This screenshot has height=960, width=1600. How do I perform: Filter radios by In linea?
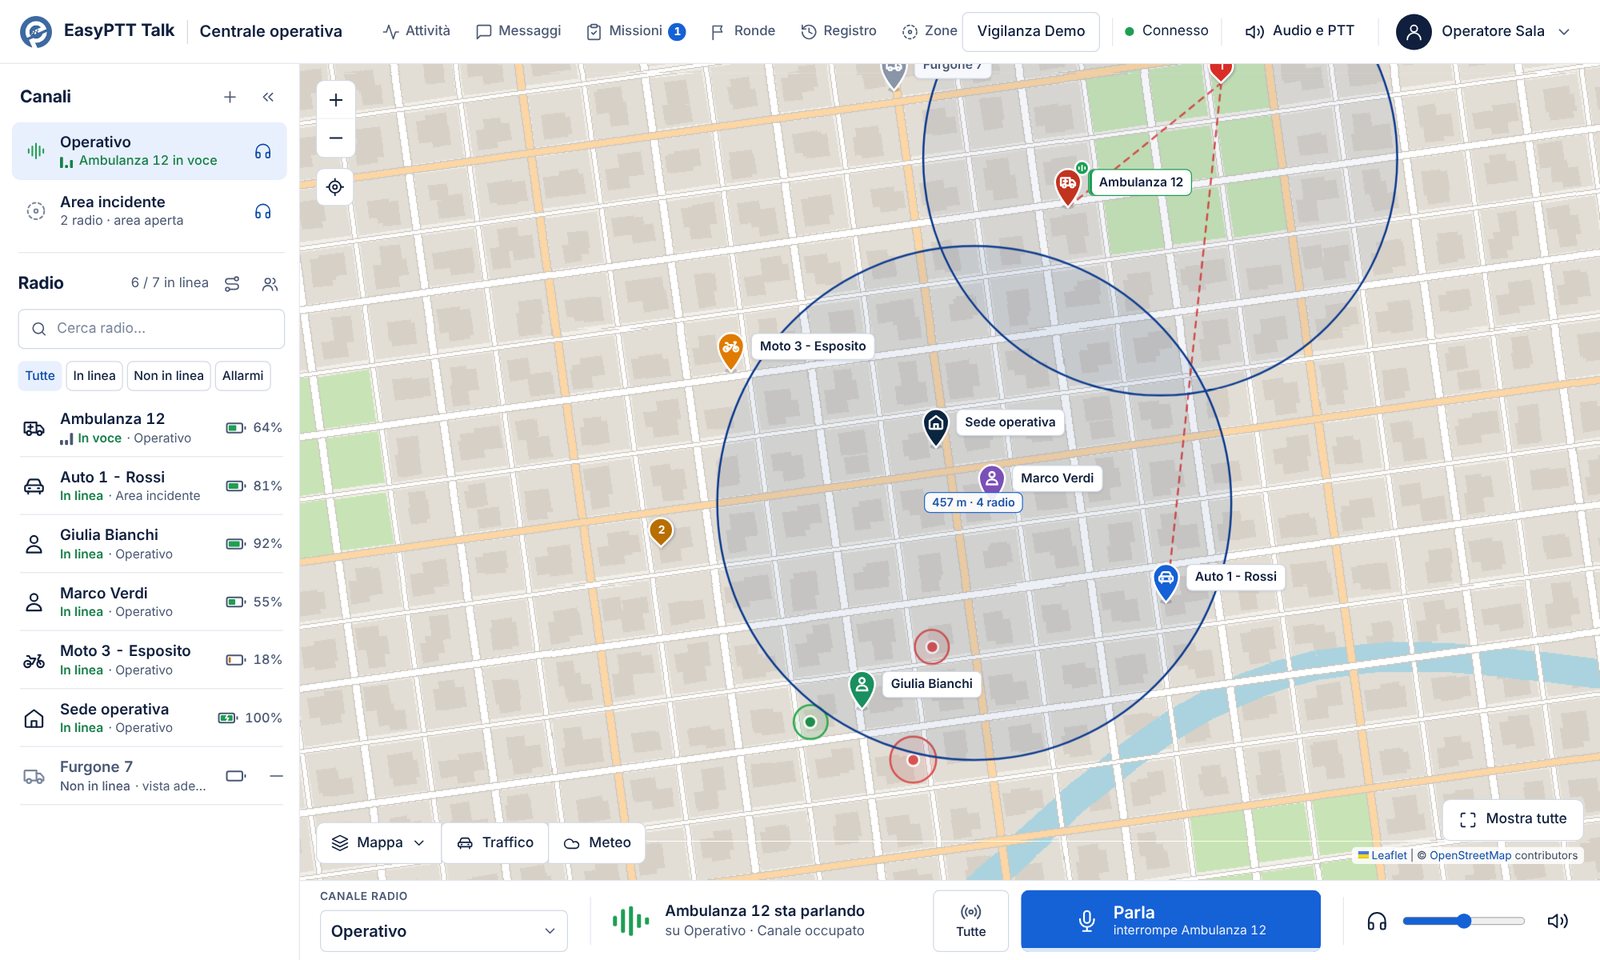click(x=94, y=376)
